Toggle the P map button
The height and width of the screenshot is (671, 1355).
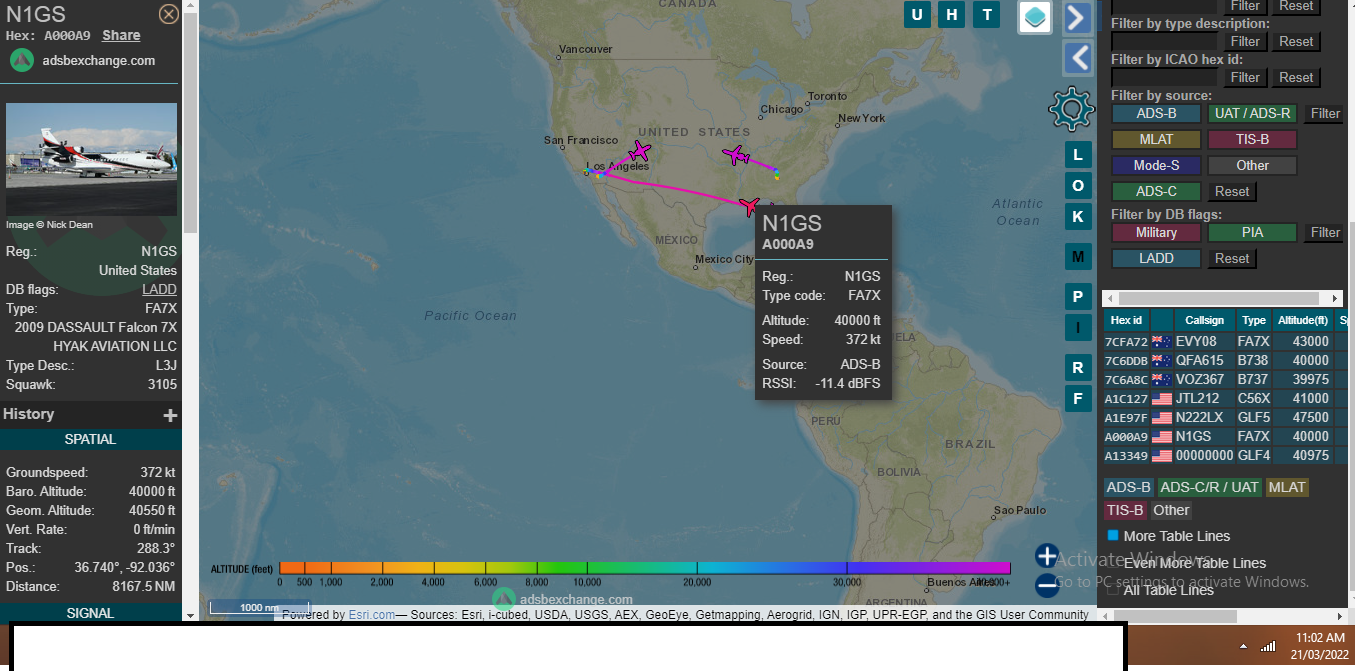[1077, 296]
